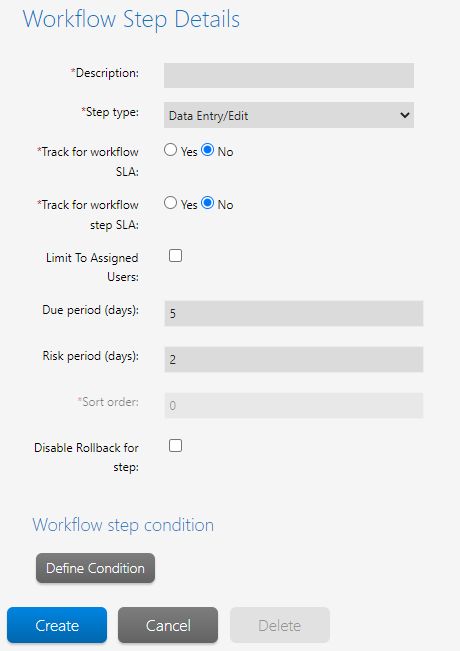The width and height of the screenshot is (460, 651).
Task: Select Yes for Track for workflow SLA
Action: tap(170, 150)
